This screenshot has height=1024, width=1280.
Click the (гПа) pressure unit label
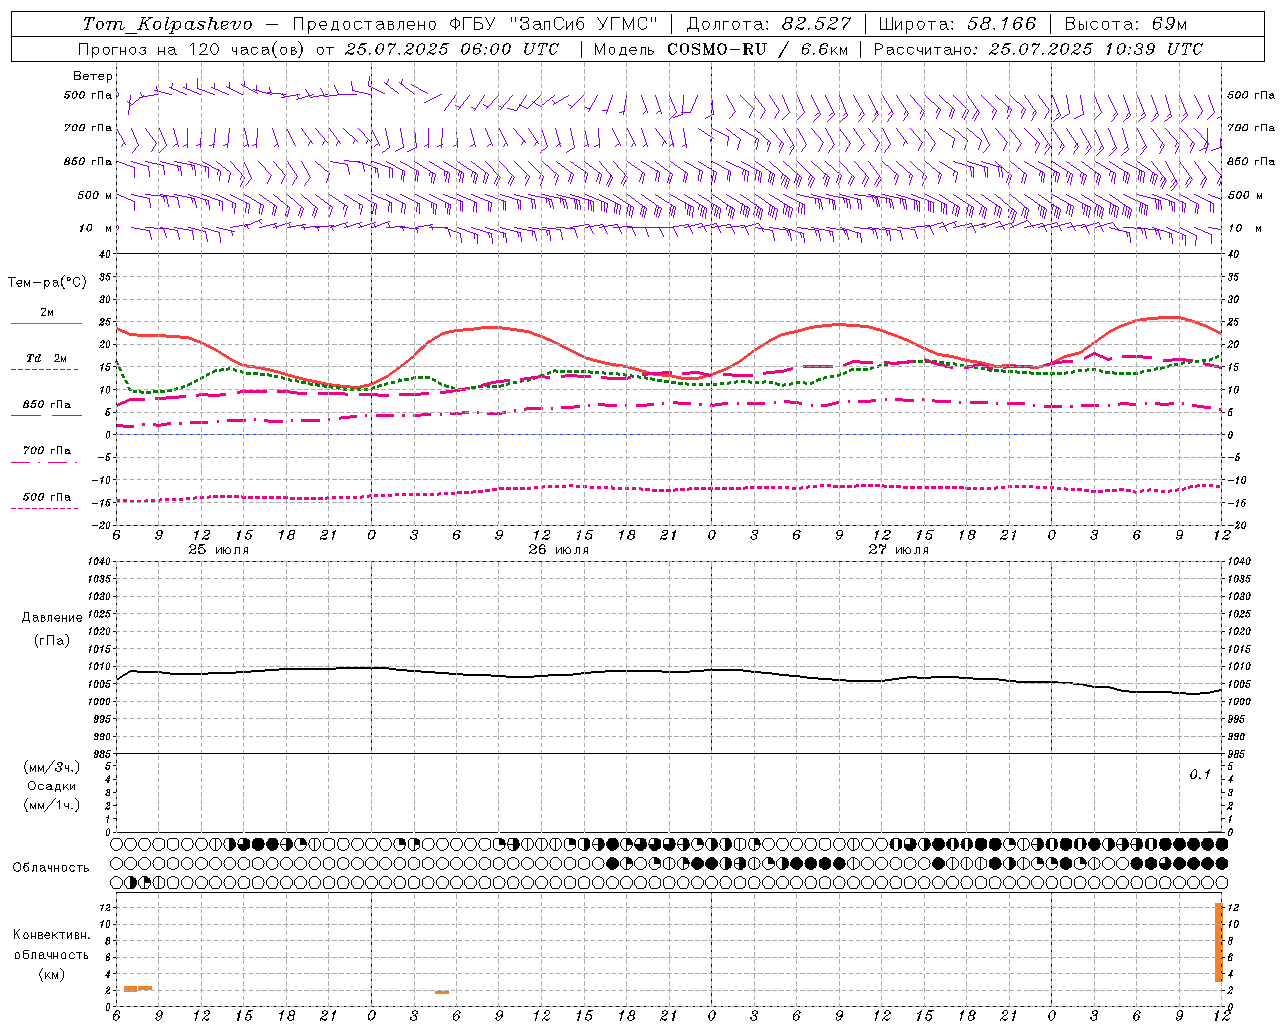[x=52, y=640]
